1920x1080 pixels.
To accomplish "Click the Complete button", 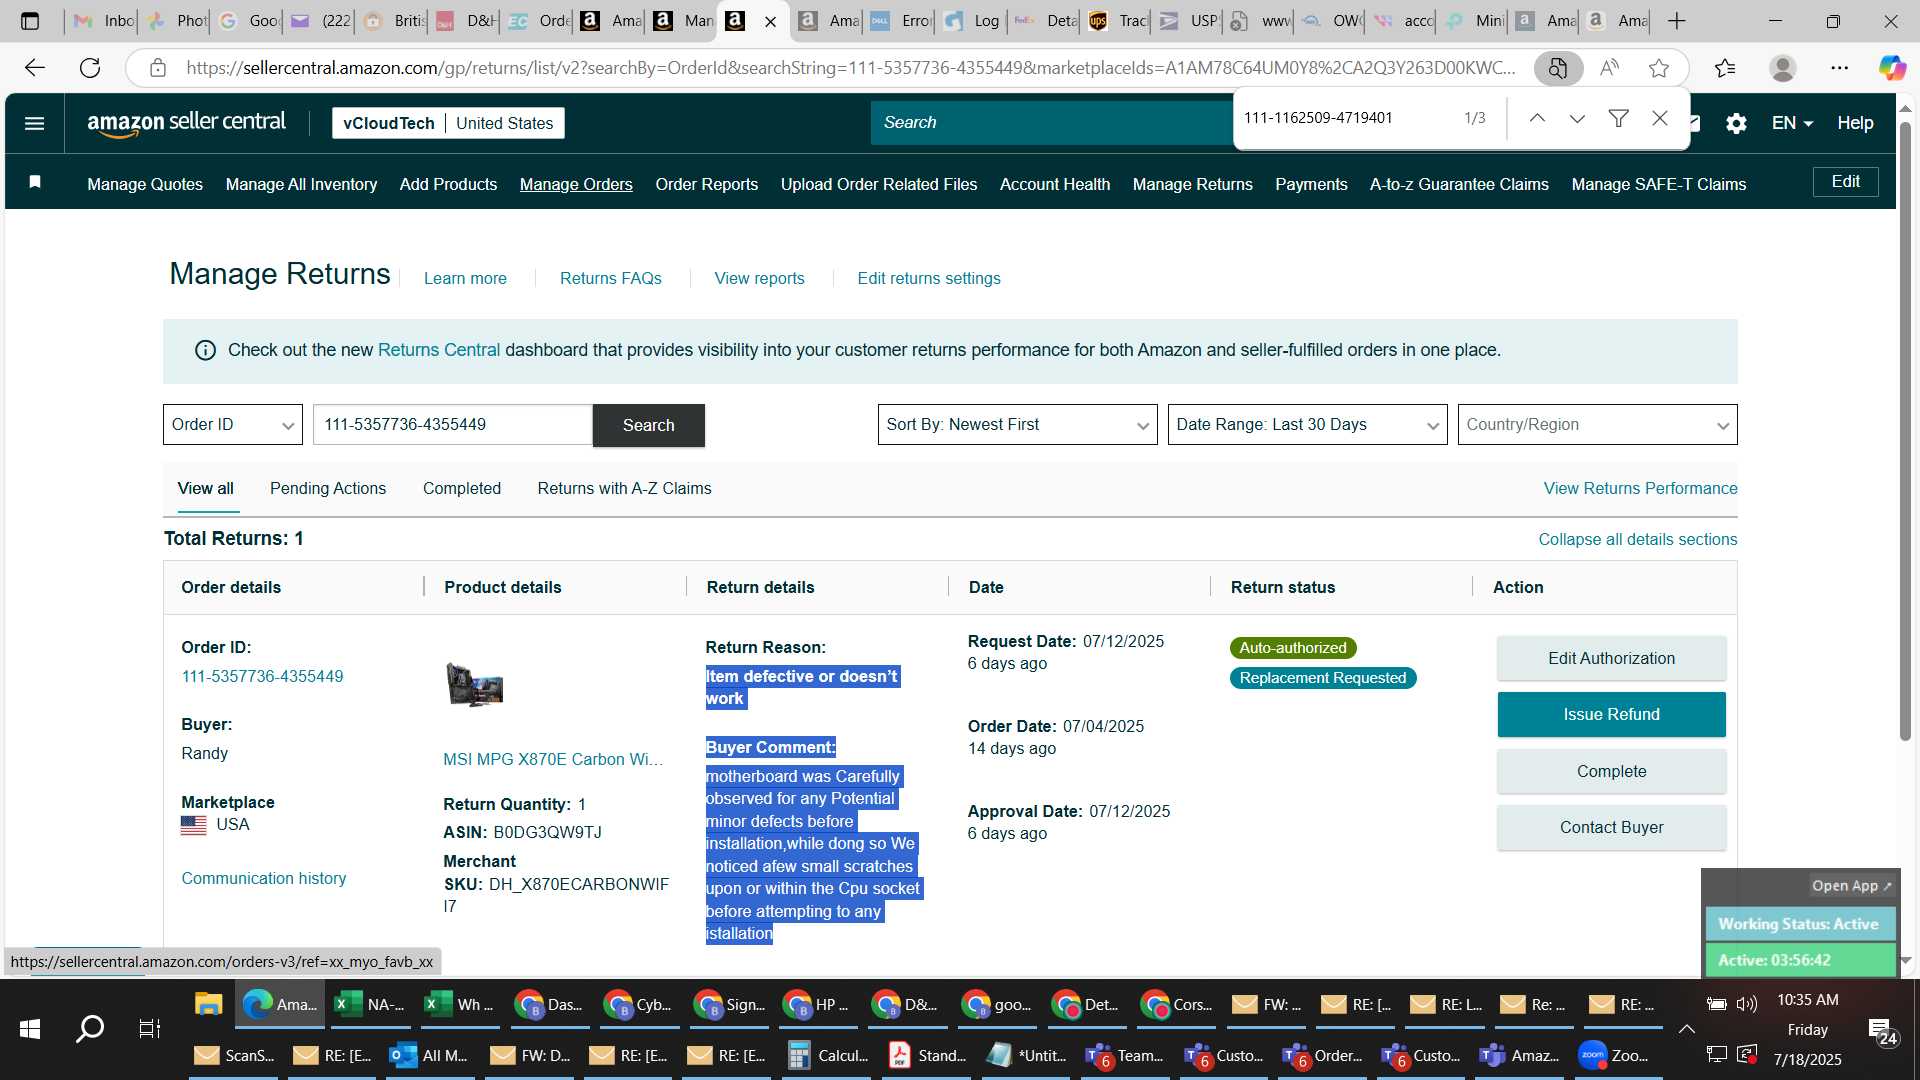I will tap(1611, 771).
